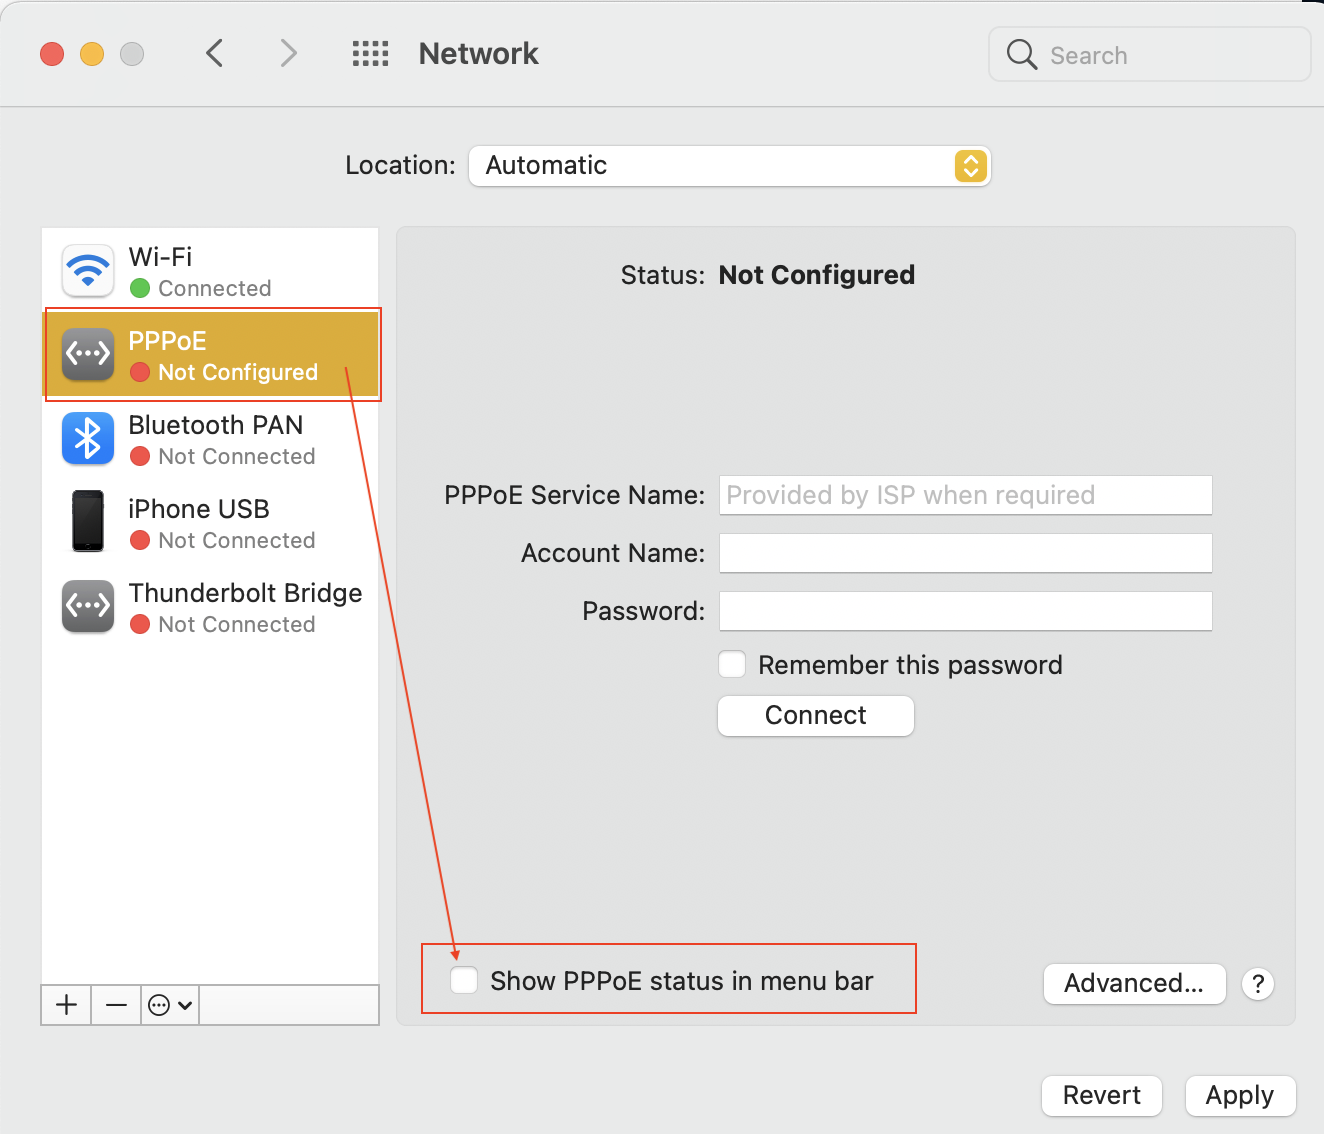Click the Wi-Fi Connected status text
Image resolution: width=1324 pixels, height=1134 pixels.
pyautogui.click(x=215, y=288)
